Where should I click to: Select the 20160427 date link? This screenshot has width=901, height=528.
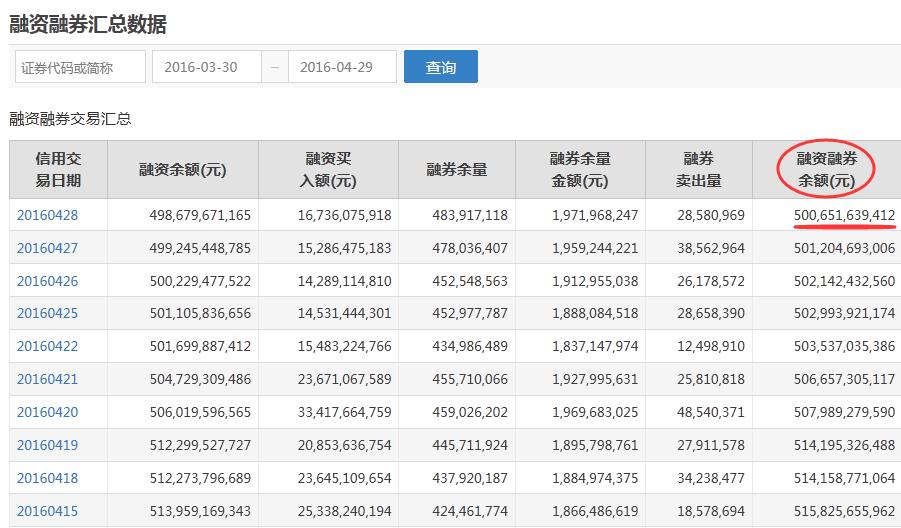[47, 248]
